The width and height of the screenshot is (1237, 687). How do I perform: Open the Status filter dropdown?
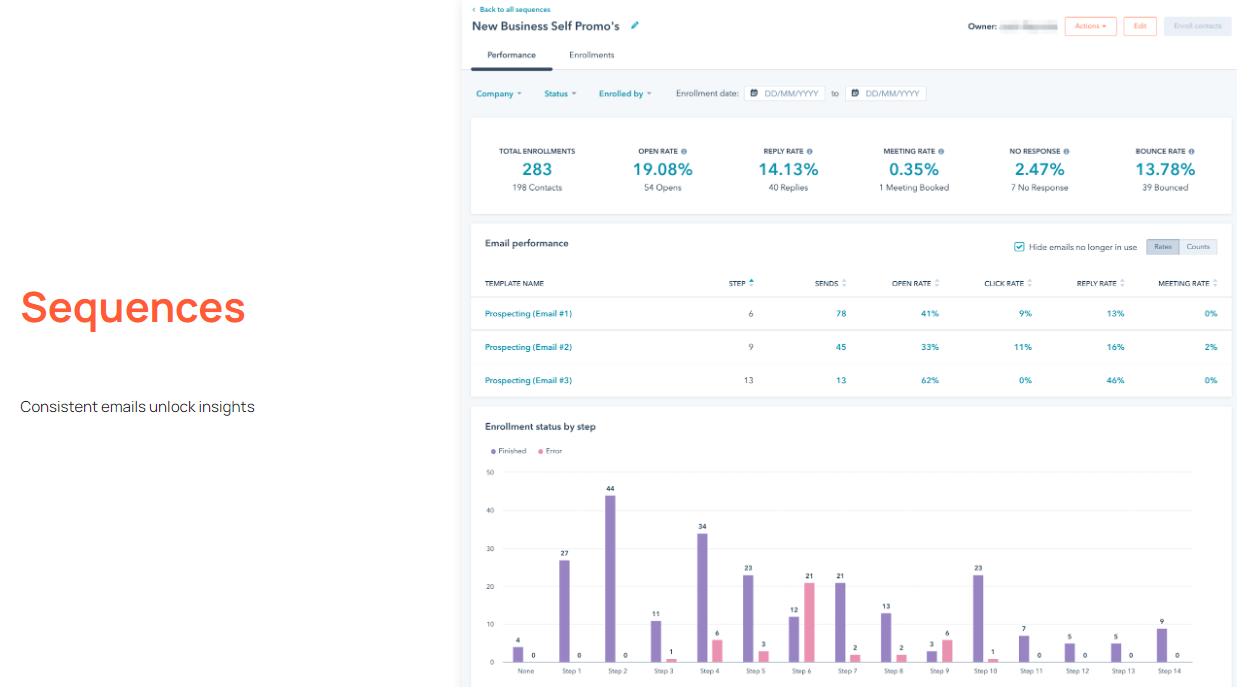pos(560,94)
